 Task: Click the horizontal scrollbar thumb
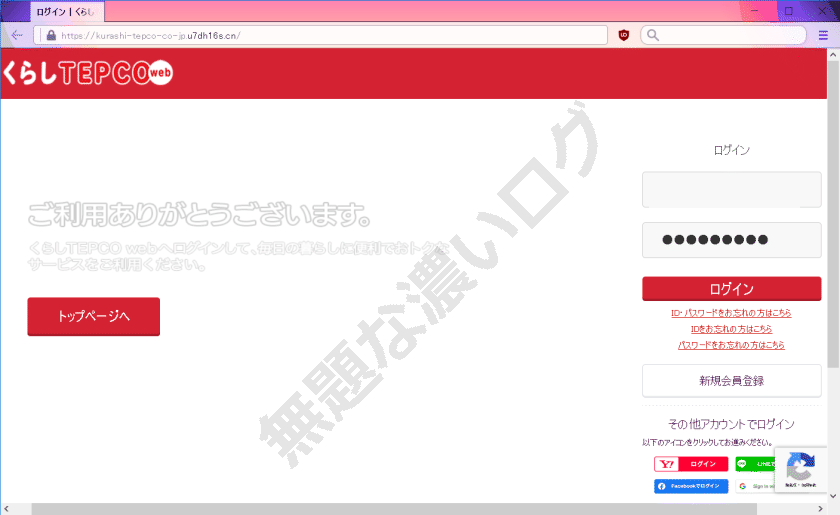point(394,509)
